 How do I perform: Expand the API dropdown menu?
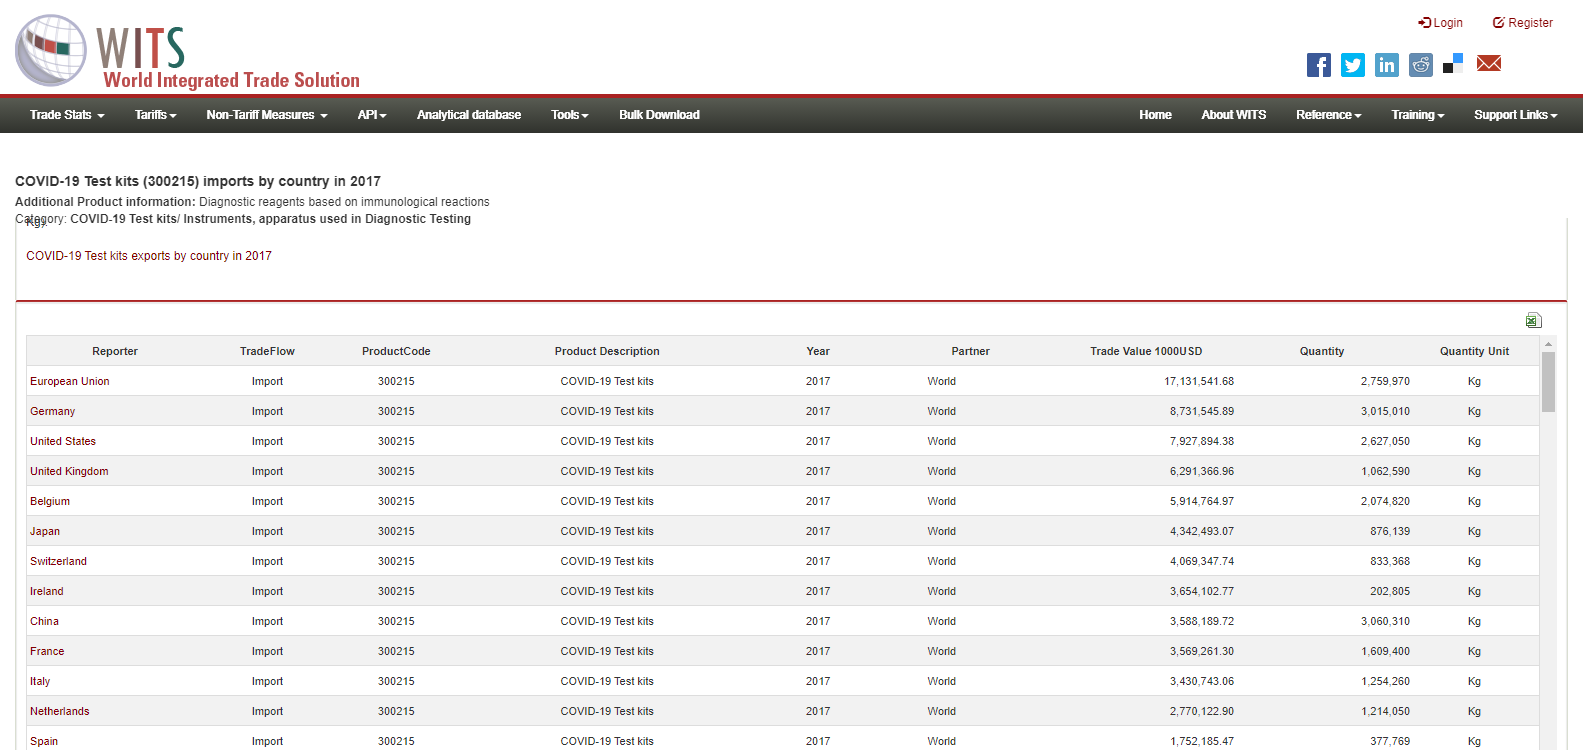pyautogui.click(x=372, y=115)
